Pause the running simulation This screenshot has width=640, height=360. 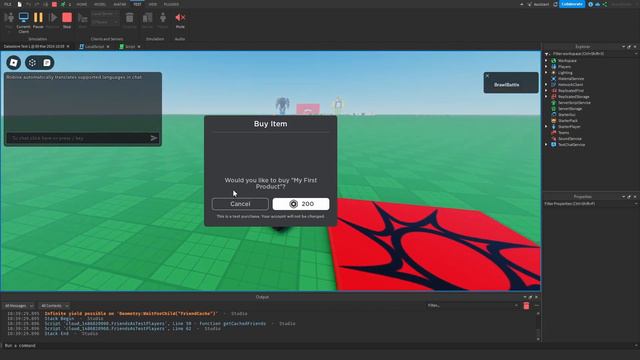(38, 20)
